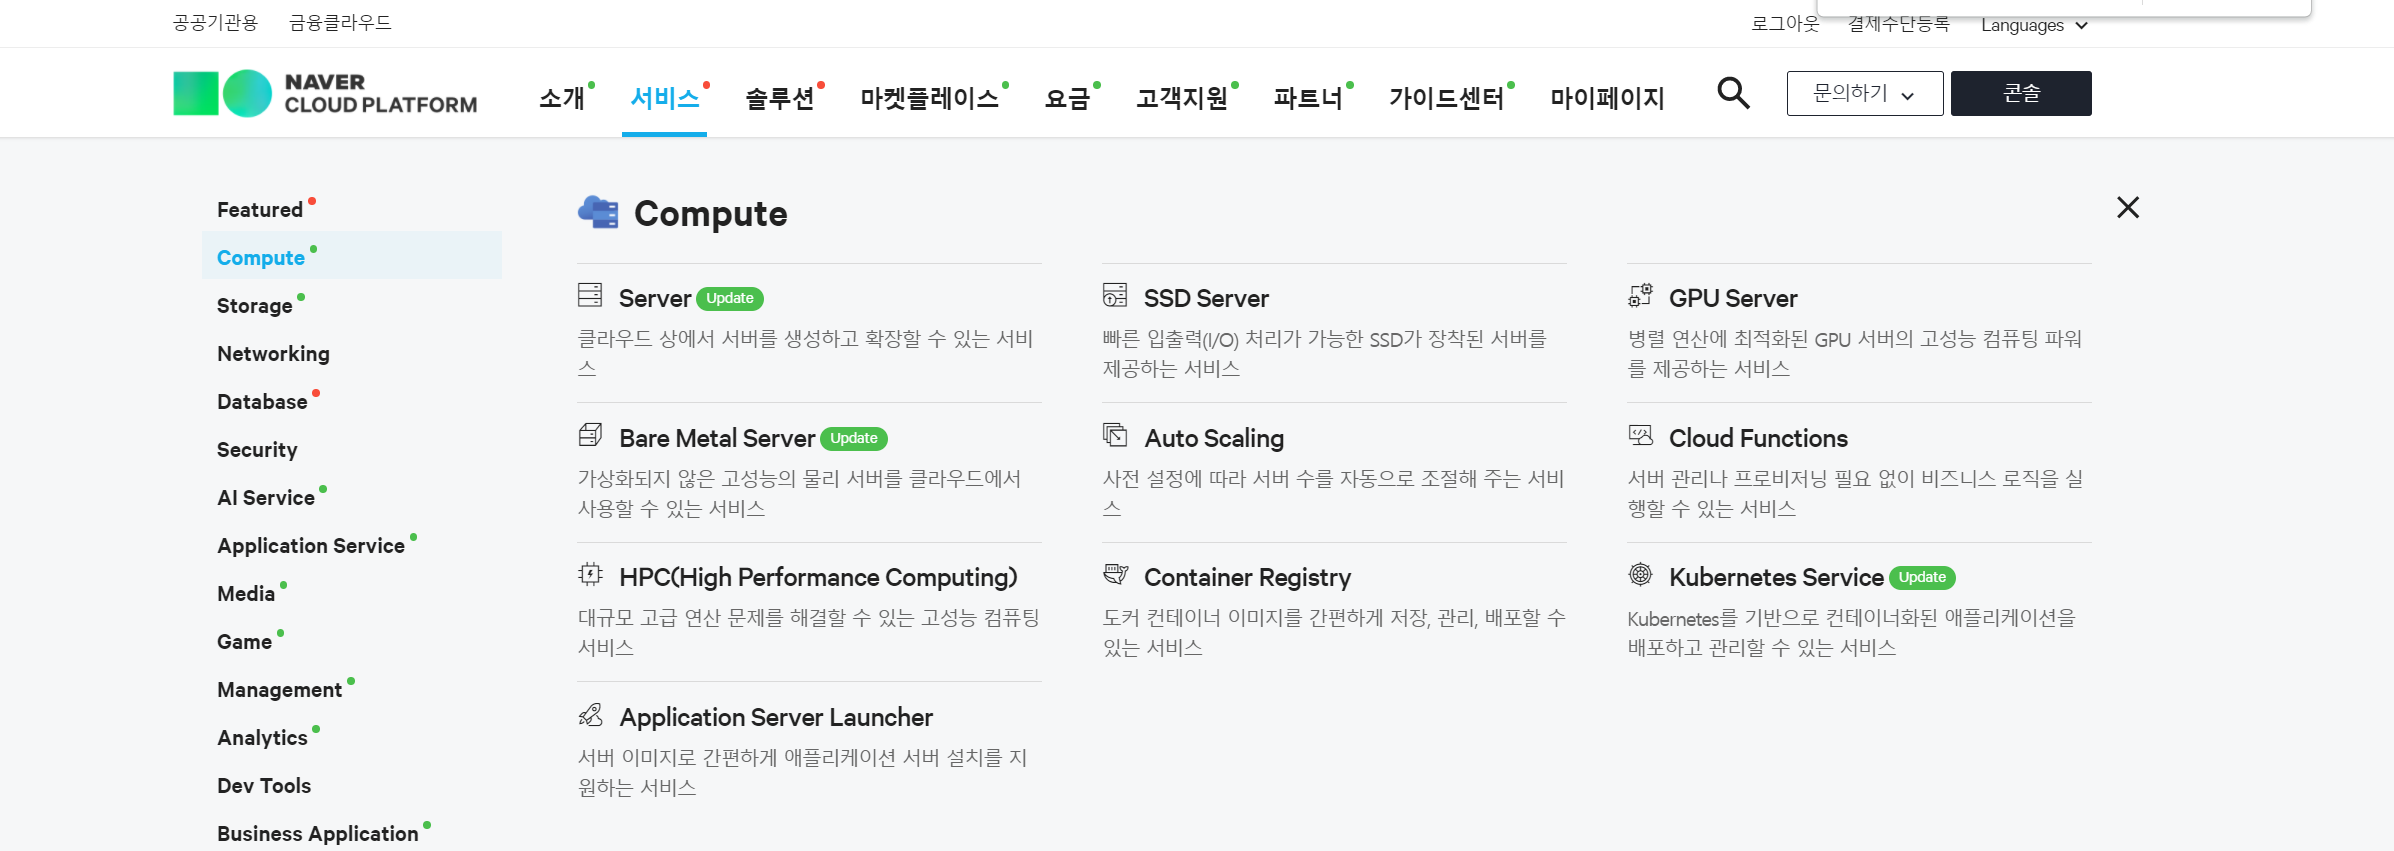Select the Storage category
This screenshot has height=851, width=2394.
coord(255,305)
